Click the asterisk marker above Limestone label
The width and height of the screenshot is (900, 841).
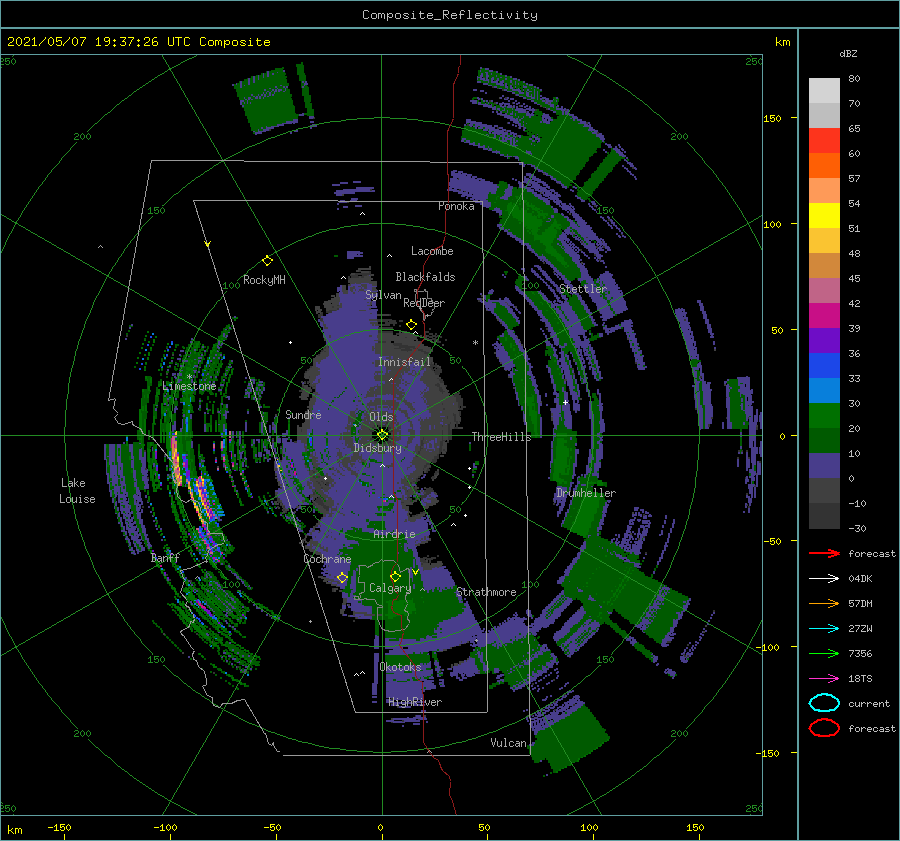[x=189, y=377]
